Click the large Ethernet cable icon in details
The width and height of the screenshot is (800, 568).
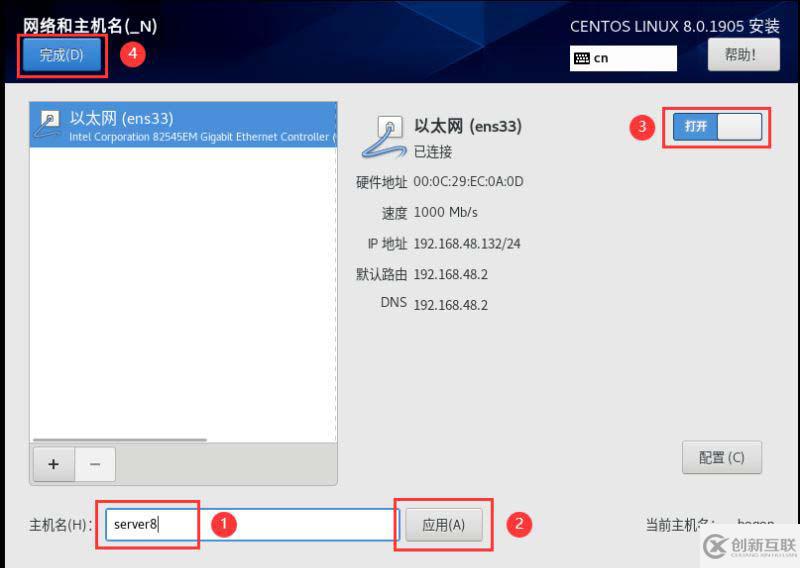[383, 136]
